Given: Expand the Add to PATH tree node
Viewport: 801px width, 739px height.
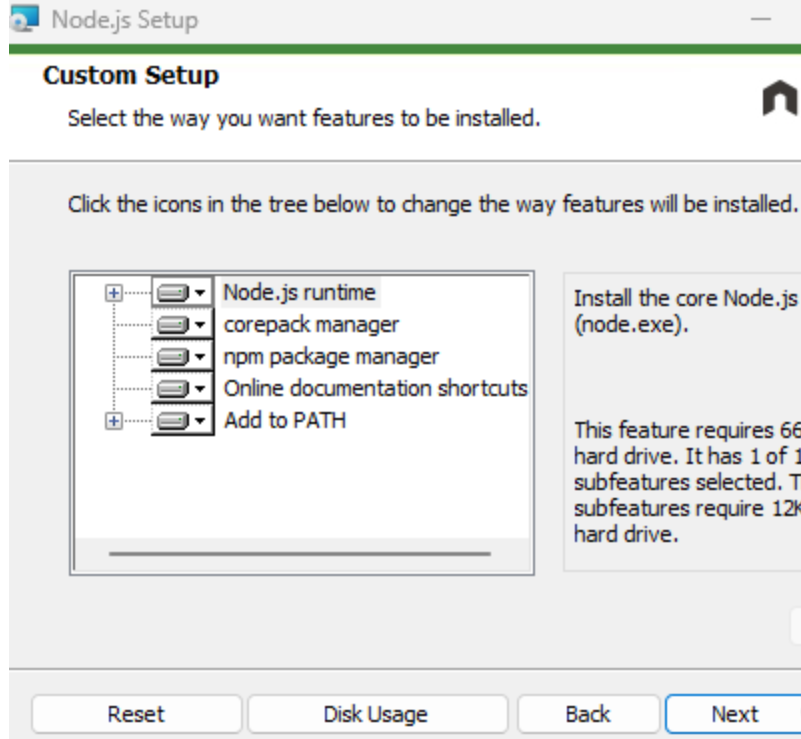Looking at the screenshot, I should pos(114,421).
